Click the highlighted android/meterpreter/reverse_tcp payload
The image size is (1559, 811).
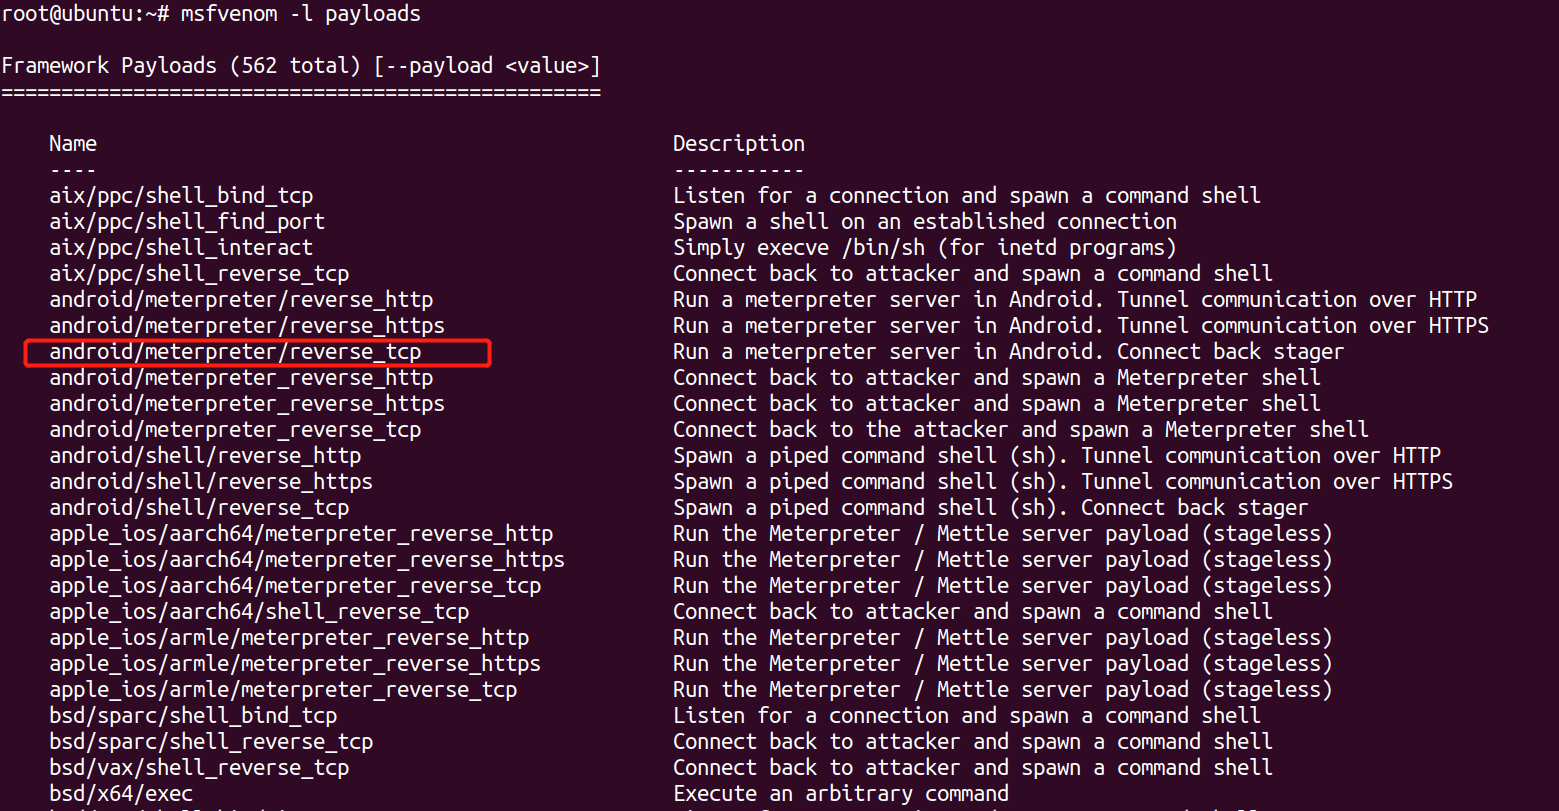pyautogui.click(x=235, y=352)
